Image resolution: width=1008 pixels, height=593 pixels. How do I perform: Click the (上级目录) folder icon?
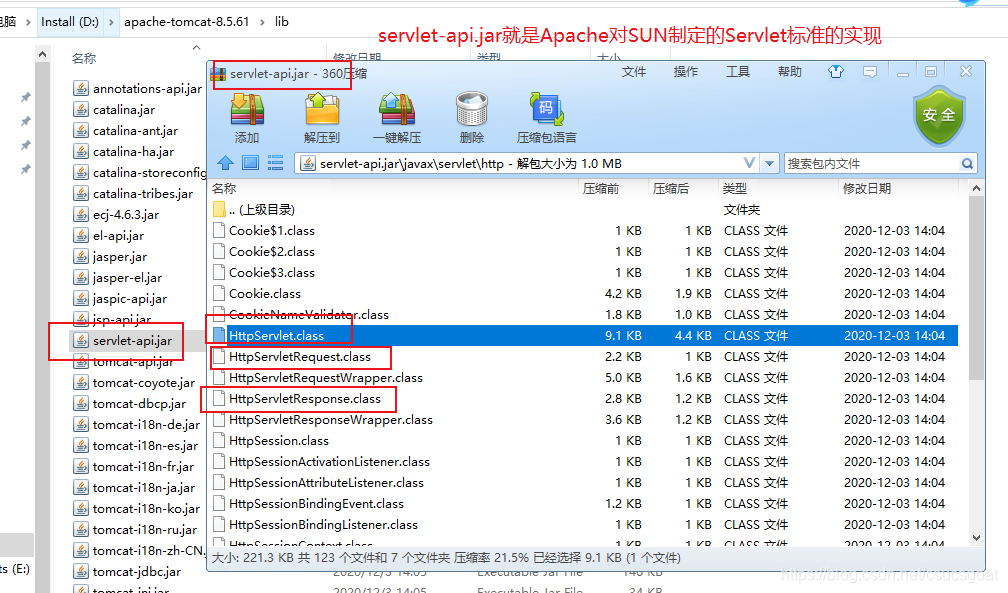click(x=219, y=209)
